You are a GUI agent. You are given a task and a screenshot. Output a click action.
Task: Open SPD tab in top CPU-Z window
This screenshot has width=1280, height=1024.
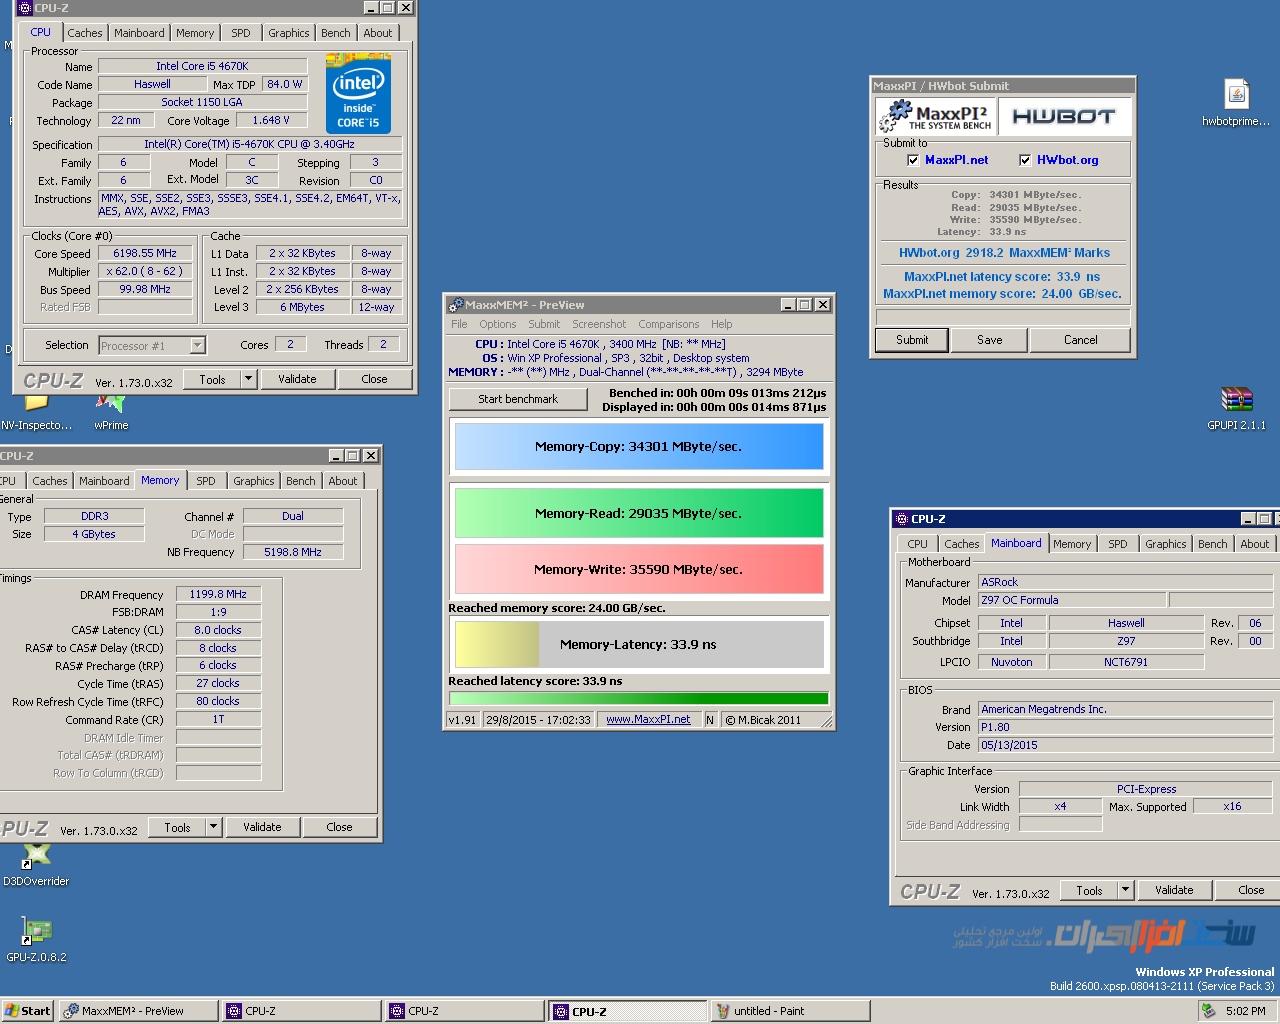241,33
